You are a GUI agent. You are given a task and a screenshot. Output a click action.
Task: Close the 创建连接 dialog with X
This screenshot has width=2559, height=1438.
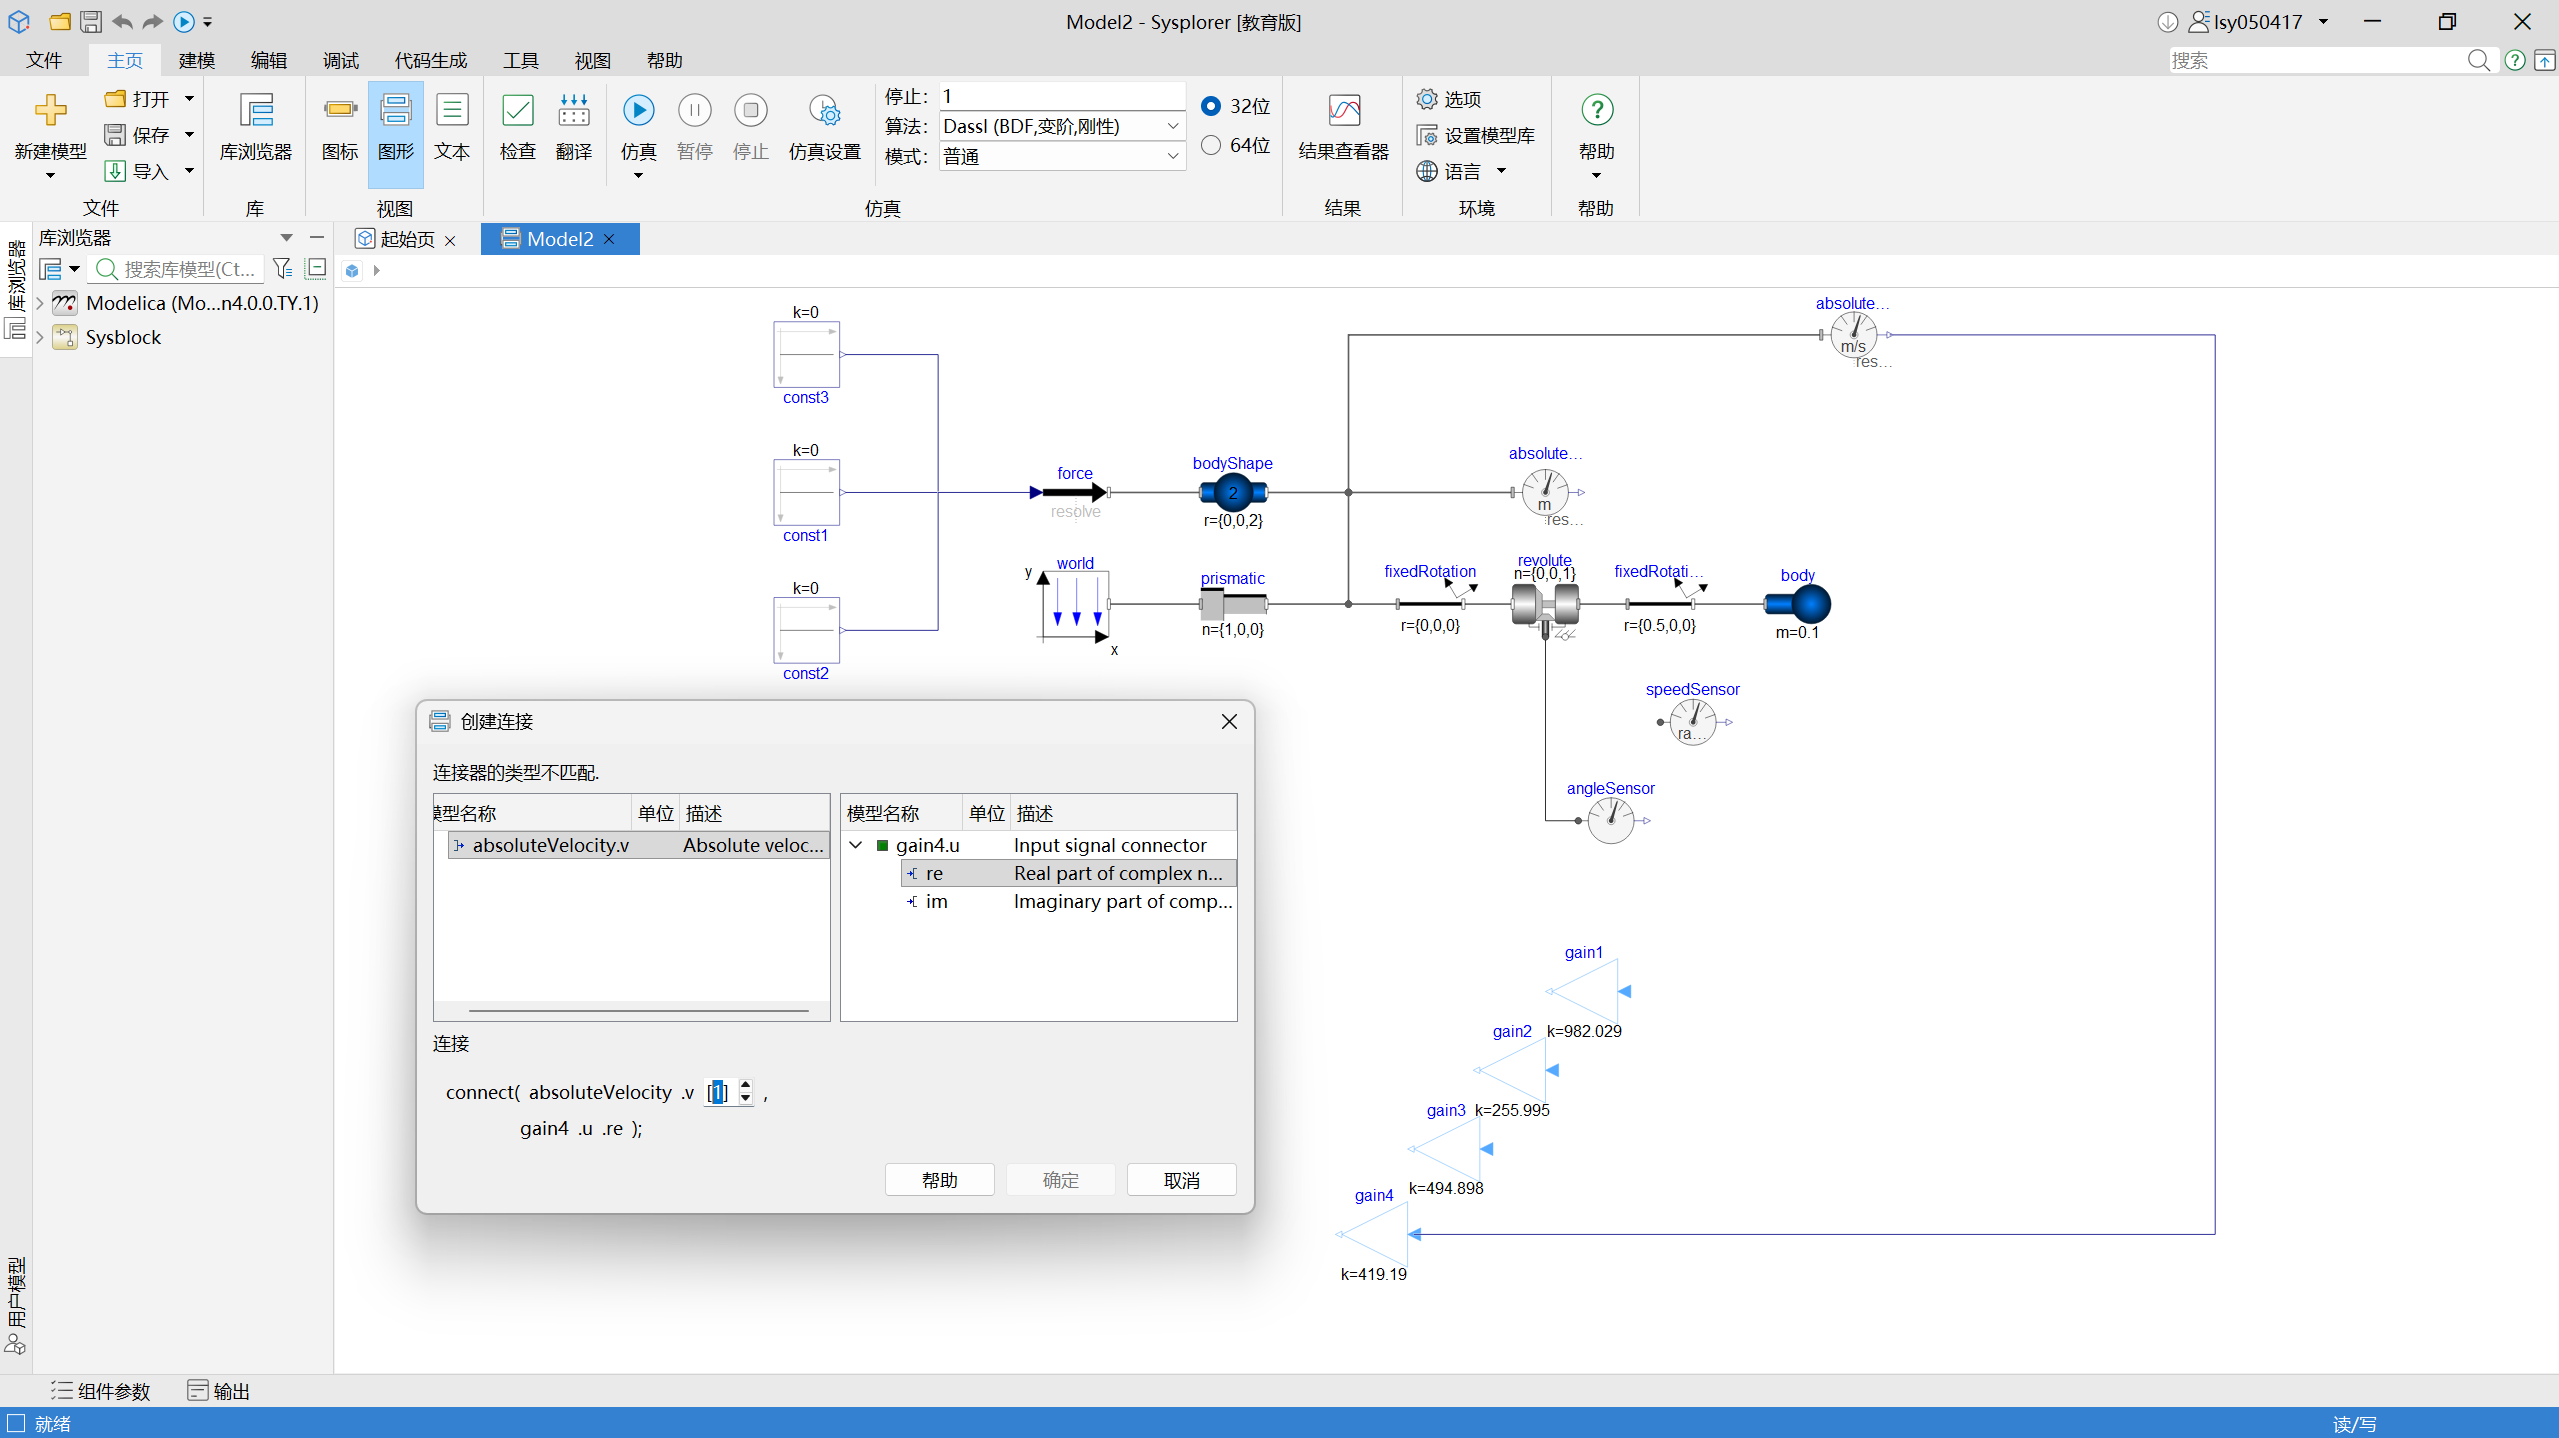pyautogui.click(x=1230, y=721)
